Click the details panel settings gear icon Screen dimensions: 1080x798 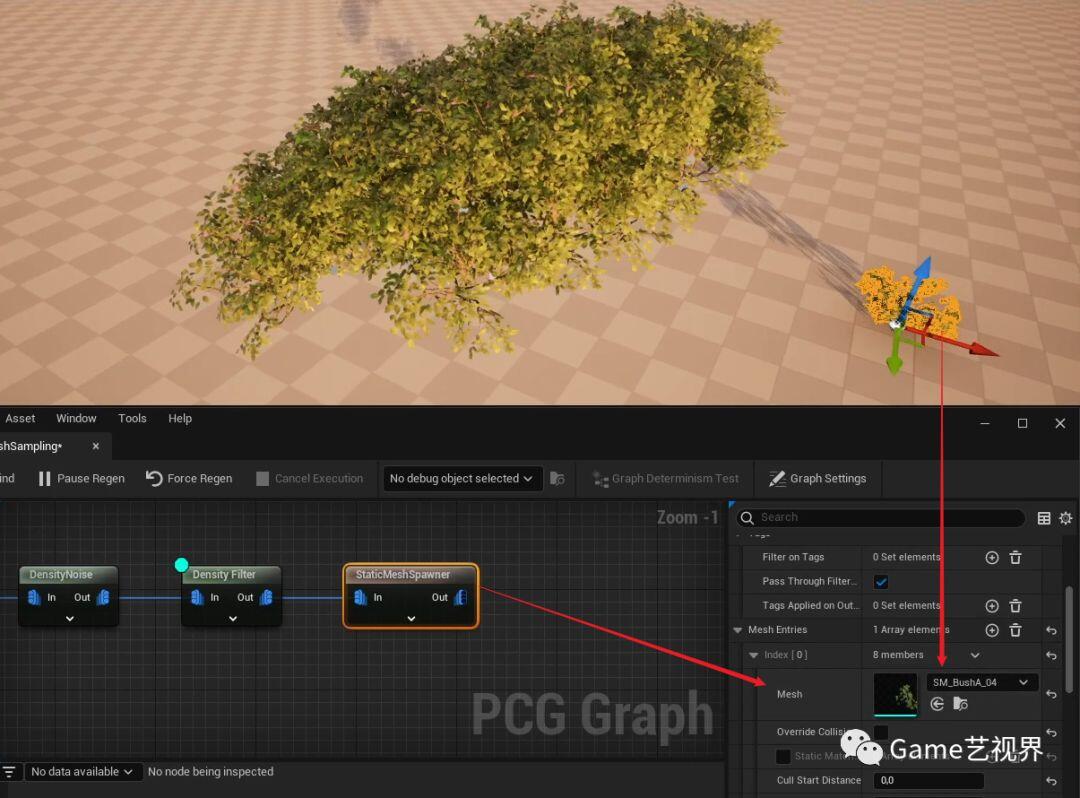[x=1066, y=518]
